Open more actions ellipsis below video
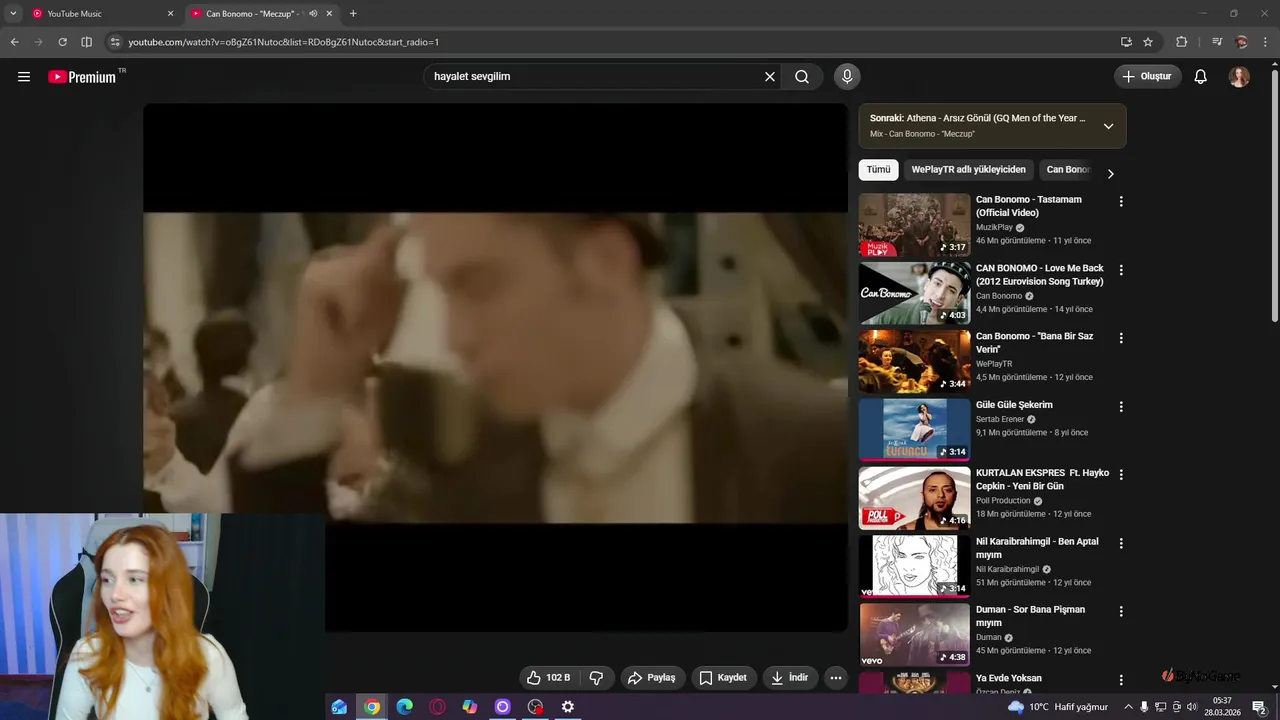This screenshot has width=1280, height=720. [836, 678]
